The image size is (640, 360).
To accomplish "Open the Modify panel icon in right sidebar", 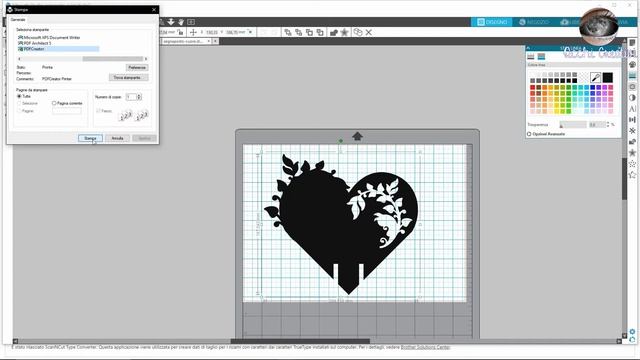I will (632, 142).
